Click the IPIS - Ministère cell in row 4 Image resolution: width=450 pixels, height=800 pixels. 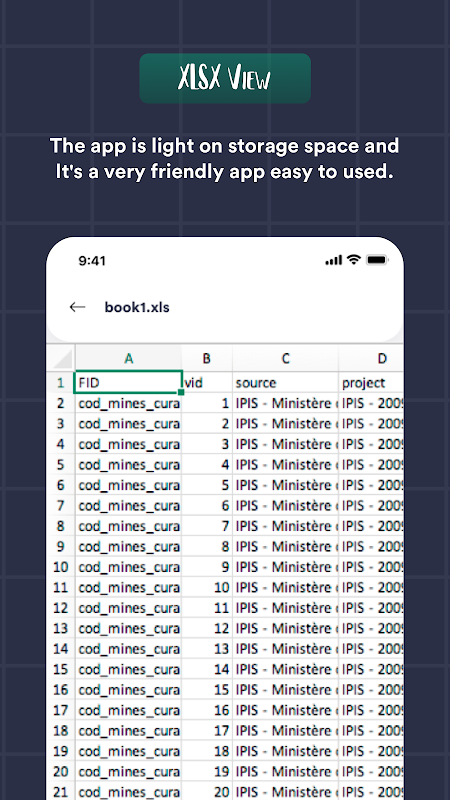pyautogui.click(x=285, y=444)
